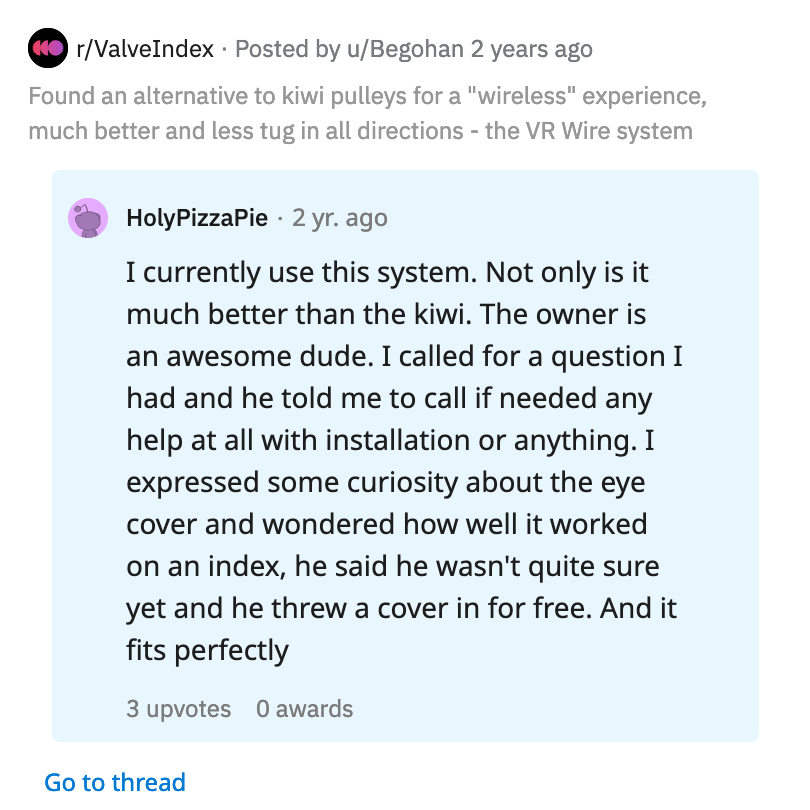Follow the "Go to thread" link
The width and height of the screenshot is (810, 810).
coord(115,782)
